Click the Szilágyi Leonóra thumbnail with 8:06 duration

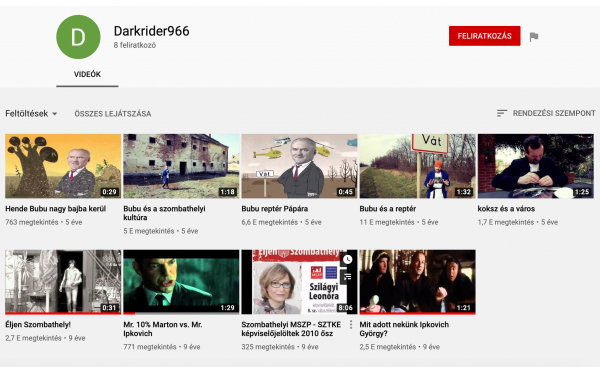click(x=299, y=282)
